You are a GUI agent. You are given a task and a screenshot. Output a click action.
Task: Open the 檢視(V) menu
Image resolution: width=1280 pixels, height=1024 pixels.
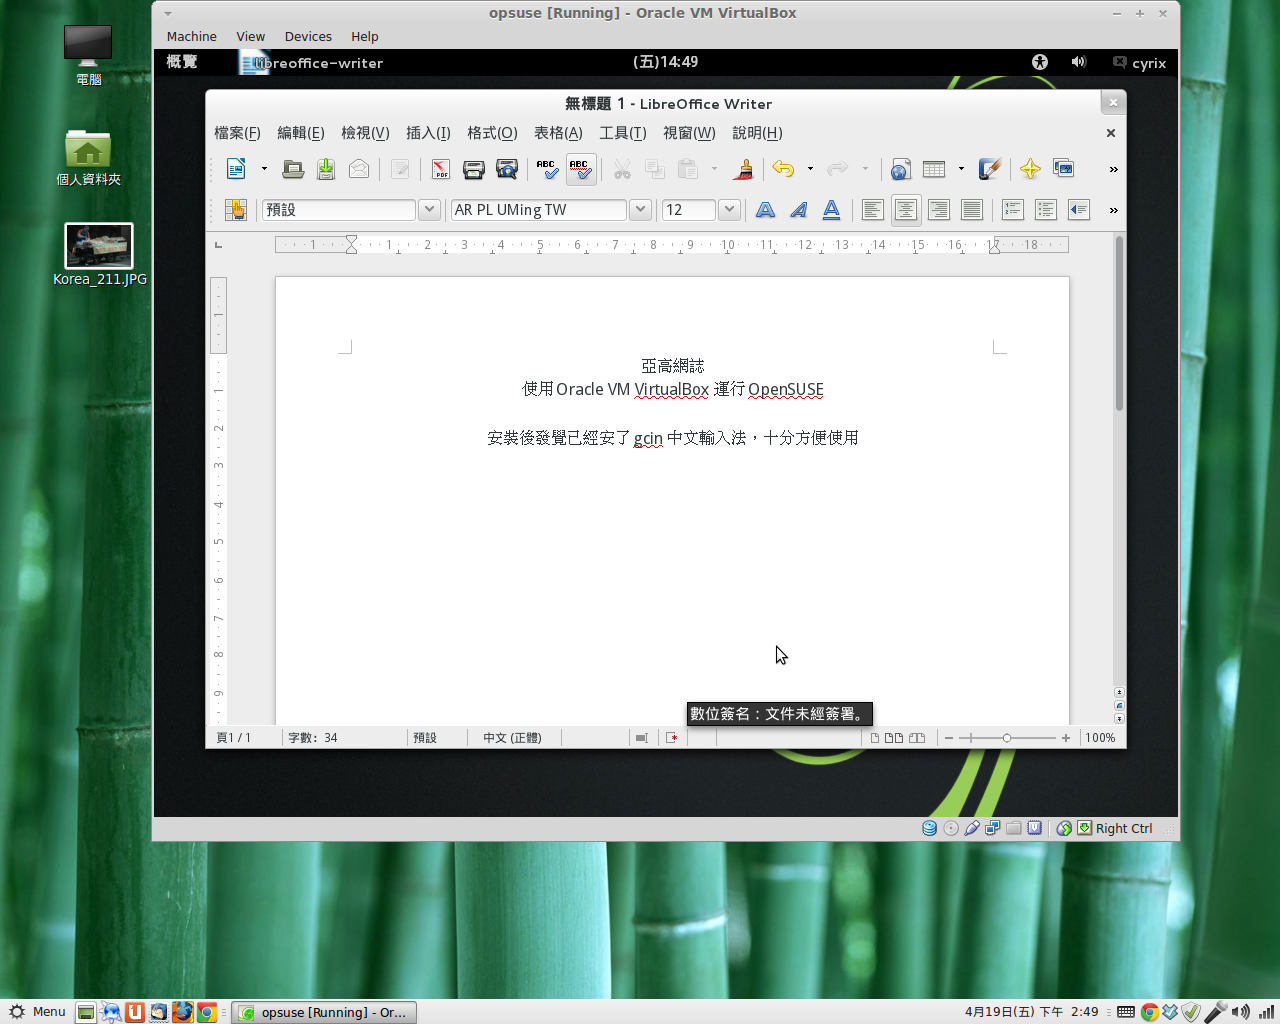tap(365, 133)
